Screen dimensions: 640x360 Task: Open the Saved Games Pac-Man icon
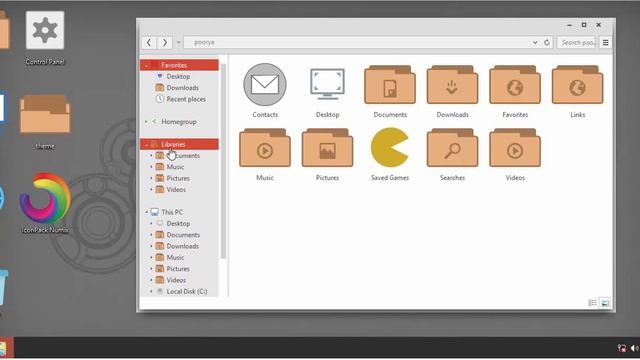coord(389,147)
